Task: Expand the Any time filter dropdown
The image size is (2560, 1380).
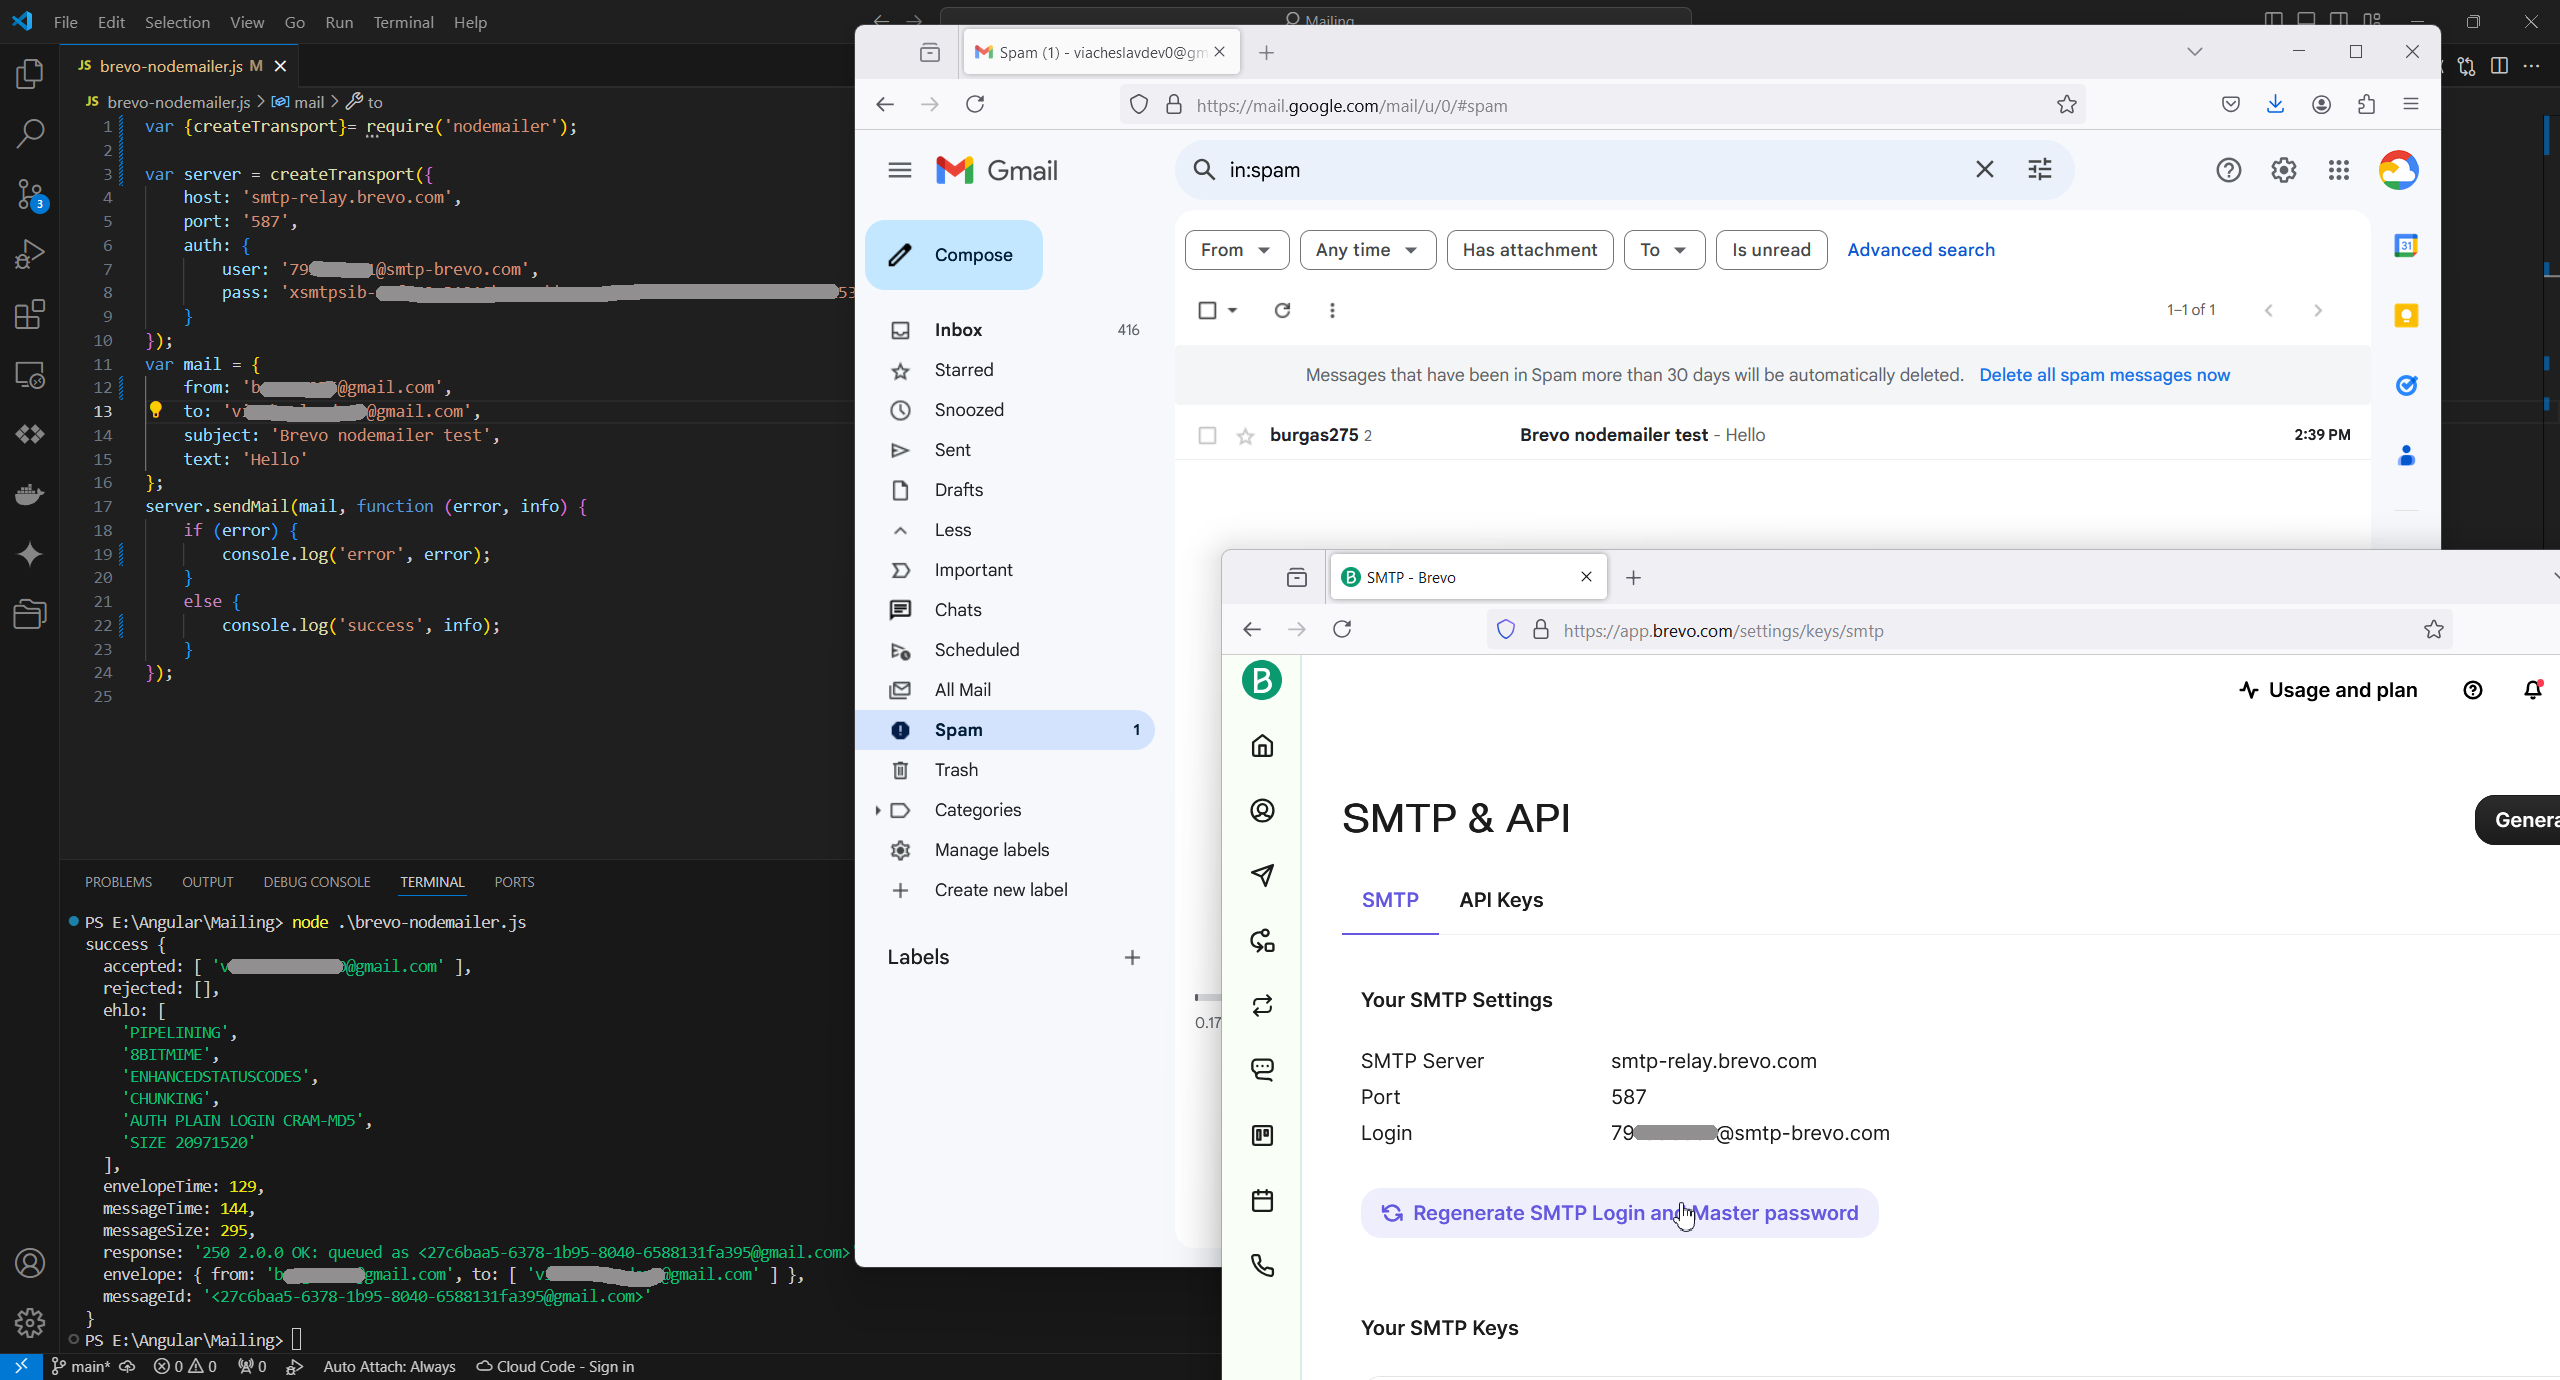Action: pyautogui.click(x=1367, y=250)
